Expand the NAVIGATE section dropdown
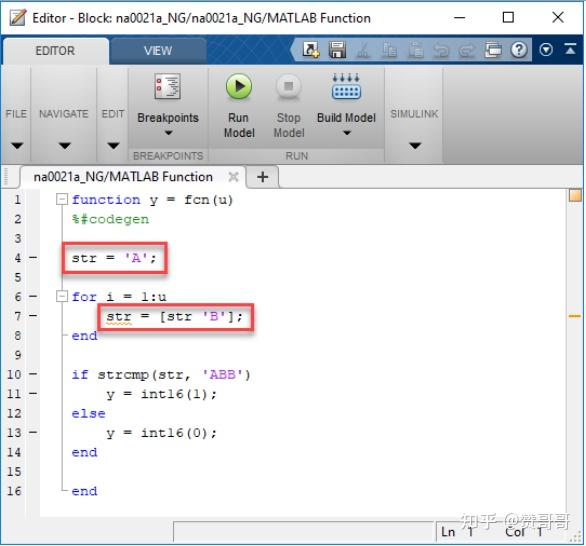Screen dimensions: 586x546 click(64, 145)
